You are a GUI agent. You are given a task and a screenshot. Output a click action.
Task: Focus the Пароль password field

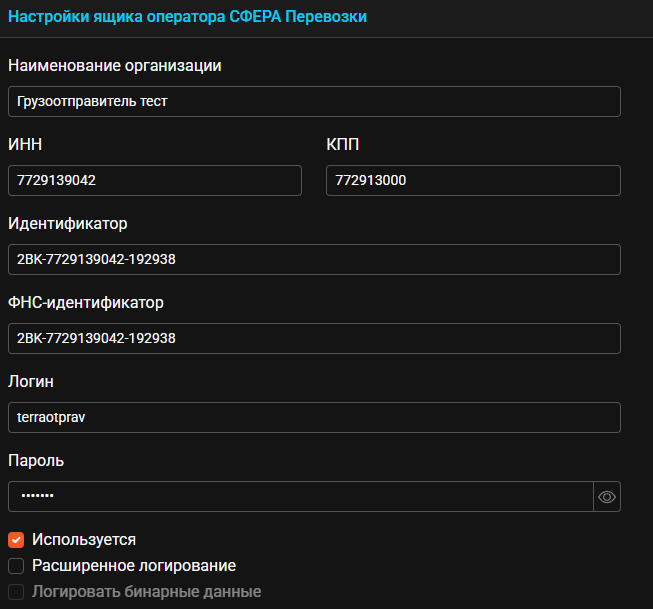point(301,497)
